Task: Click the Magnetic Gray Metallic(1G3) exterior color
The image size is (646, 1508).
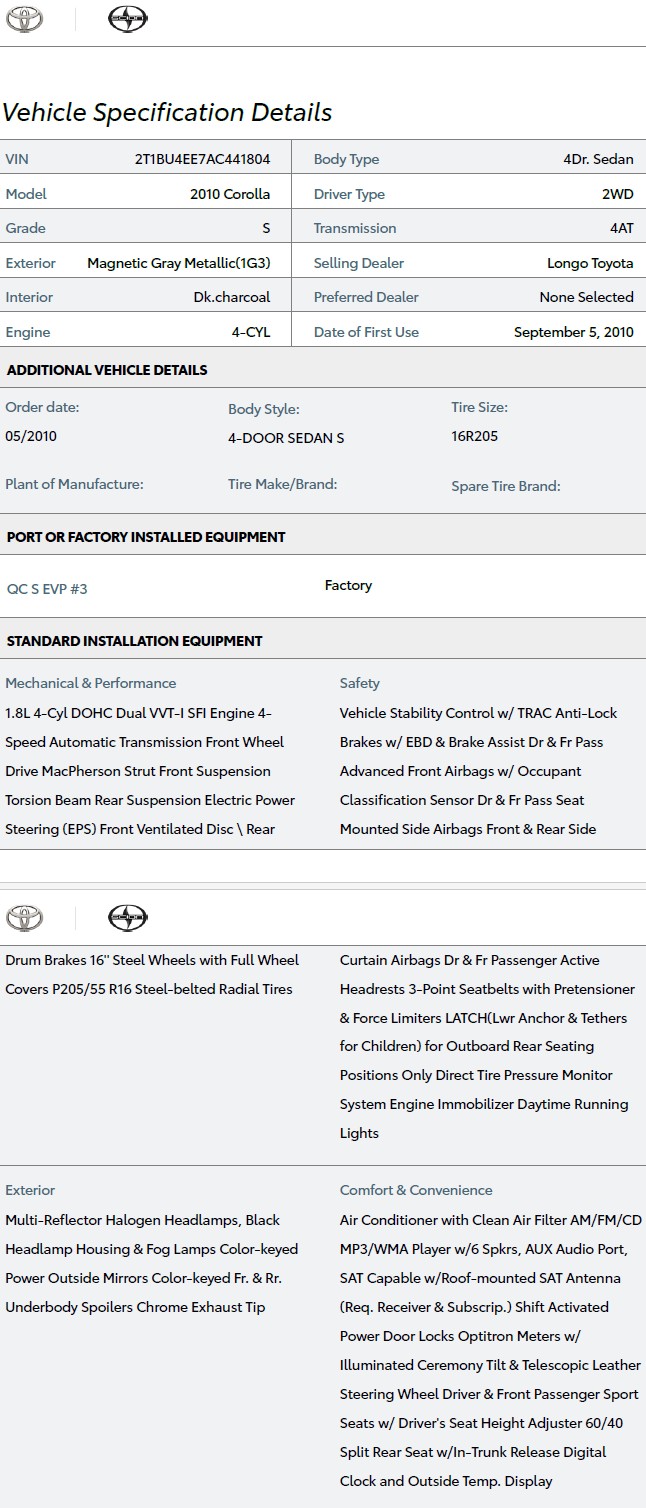Action: (179, 263)
